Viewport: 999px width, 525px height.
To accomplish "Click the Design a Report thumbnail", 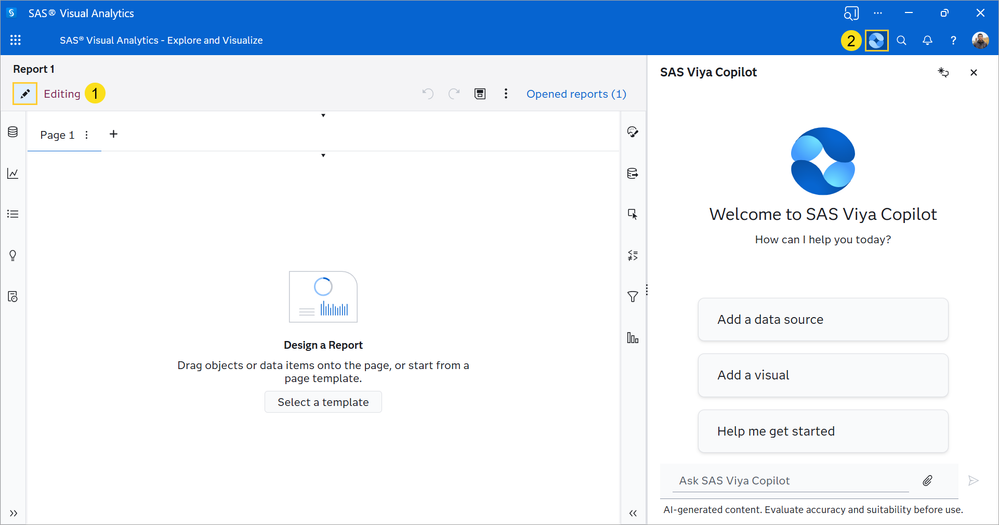I will click(x=323, y=297).
